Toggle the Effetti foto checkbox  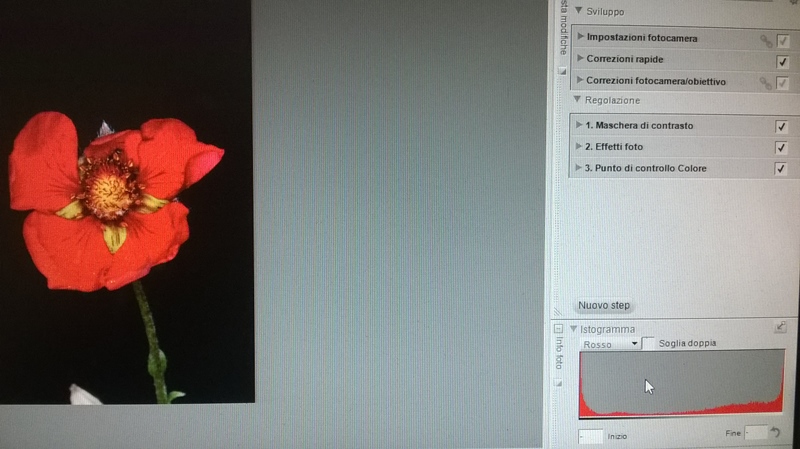pyautogui.click(x=781, y=148)
